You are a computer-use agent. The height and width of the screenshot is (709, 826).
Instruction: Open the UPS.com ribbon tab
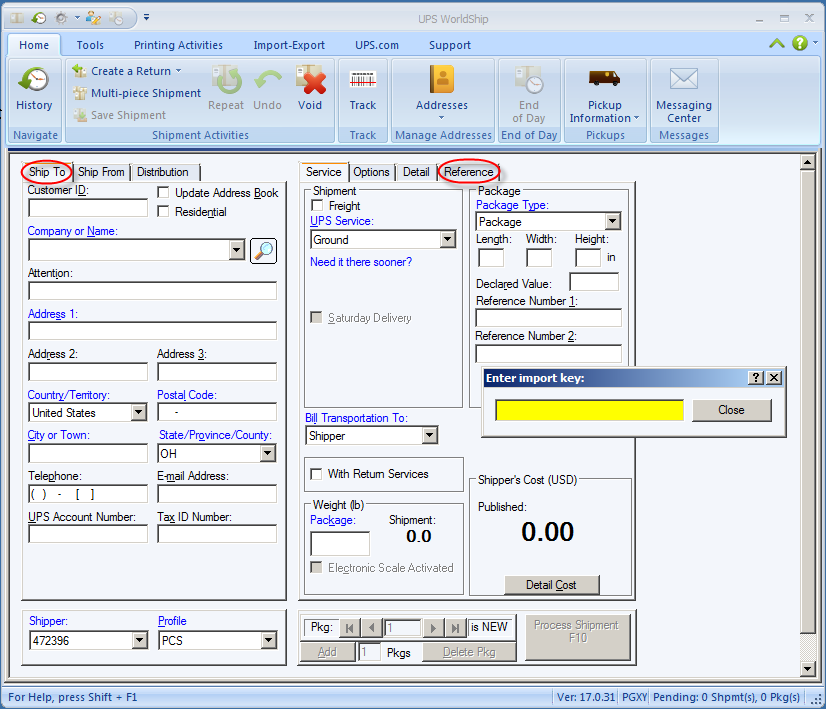pos(377,45)
